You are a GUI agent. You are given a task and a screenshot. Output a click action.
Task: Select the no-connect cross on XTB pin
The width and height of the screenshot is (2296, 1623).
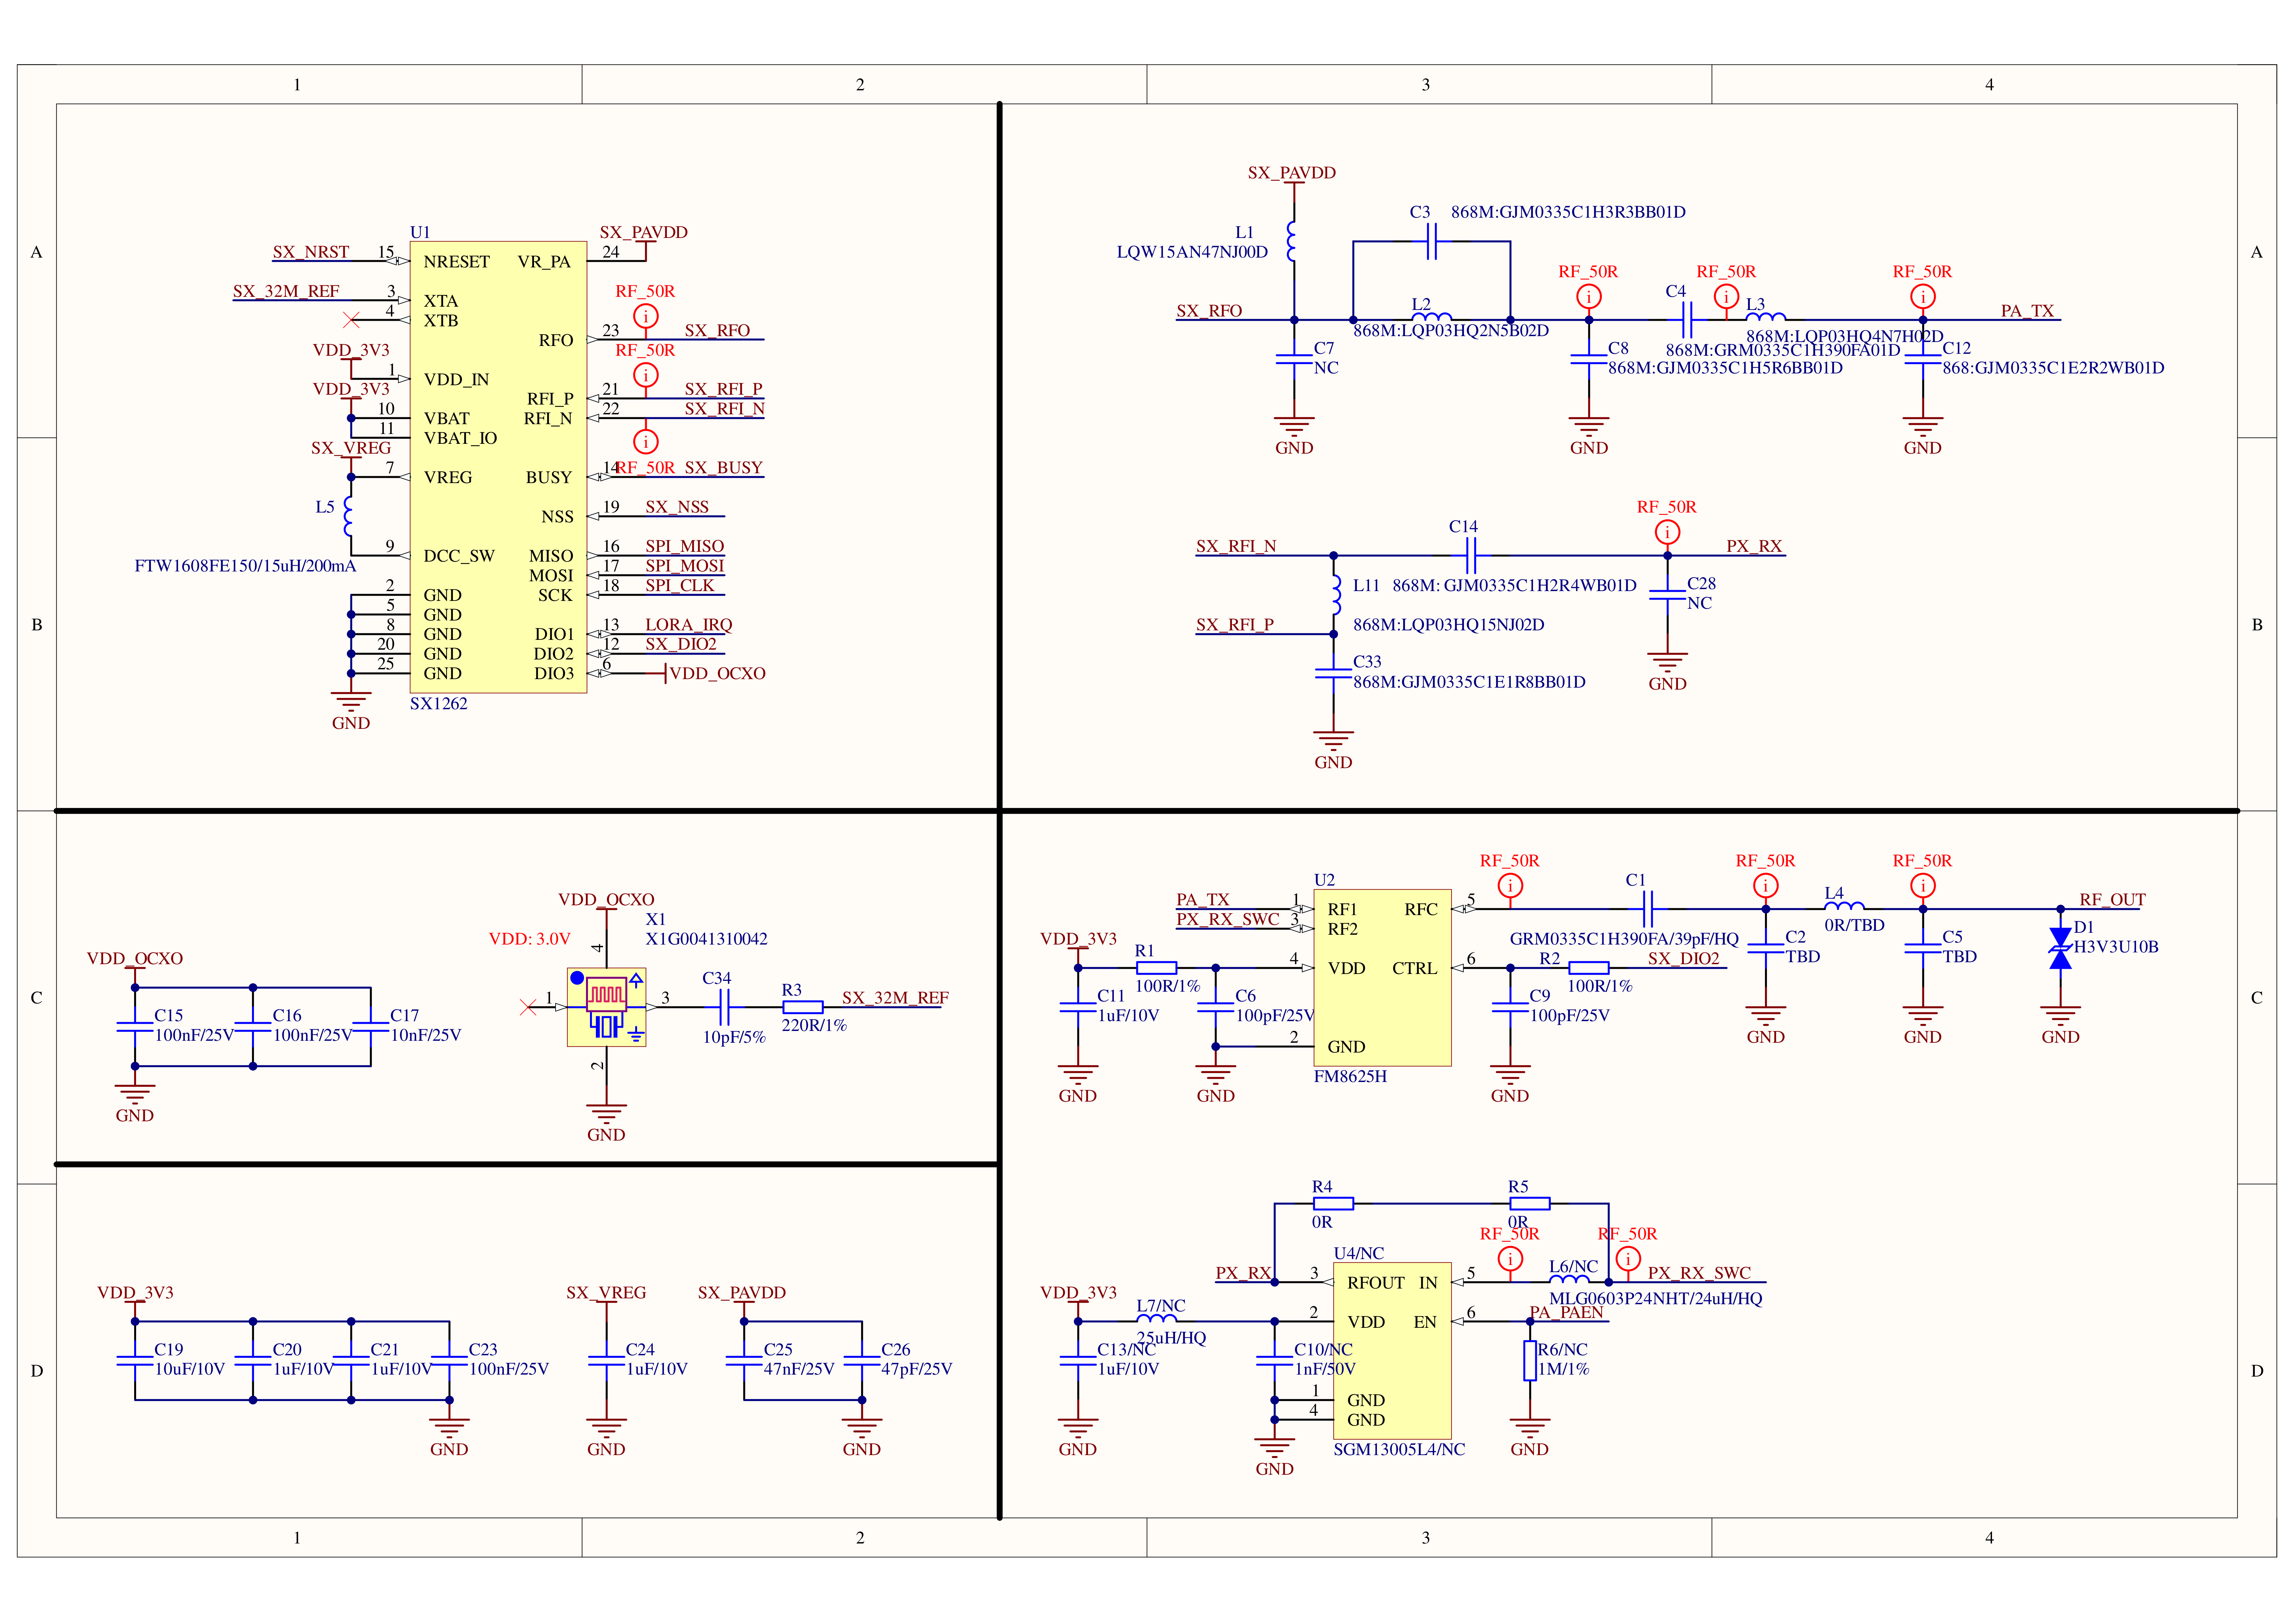(x=351, y=320)
